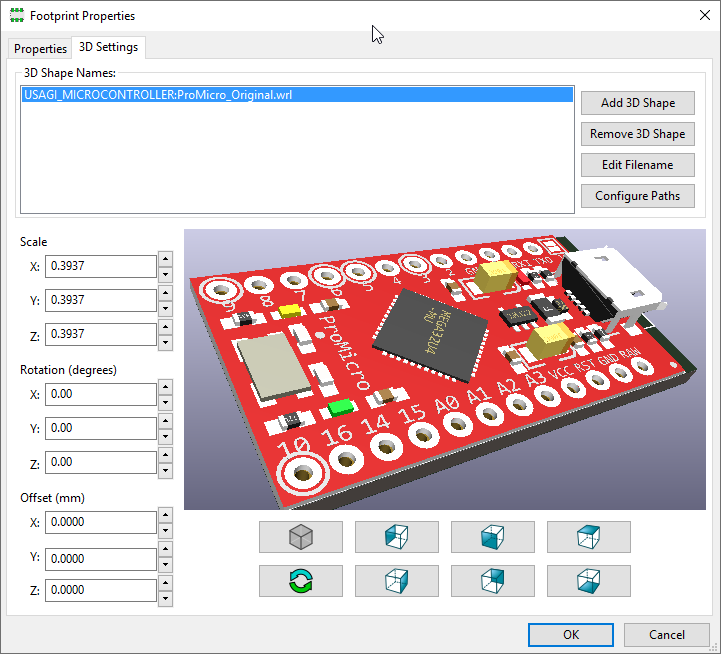Set preview to right face view
721x654 pixels.
[397, 581]
